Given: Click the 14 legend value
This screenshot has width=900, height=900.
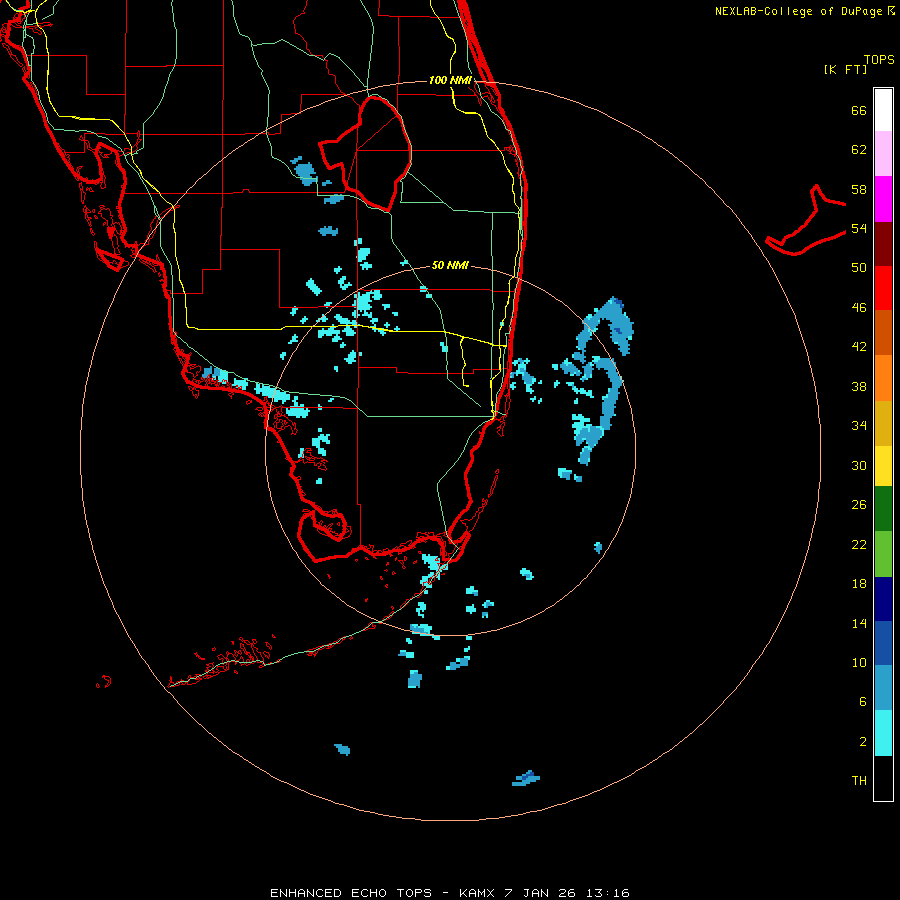Looking at the screenshot, I should [859, 623].
